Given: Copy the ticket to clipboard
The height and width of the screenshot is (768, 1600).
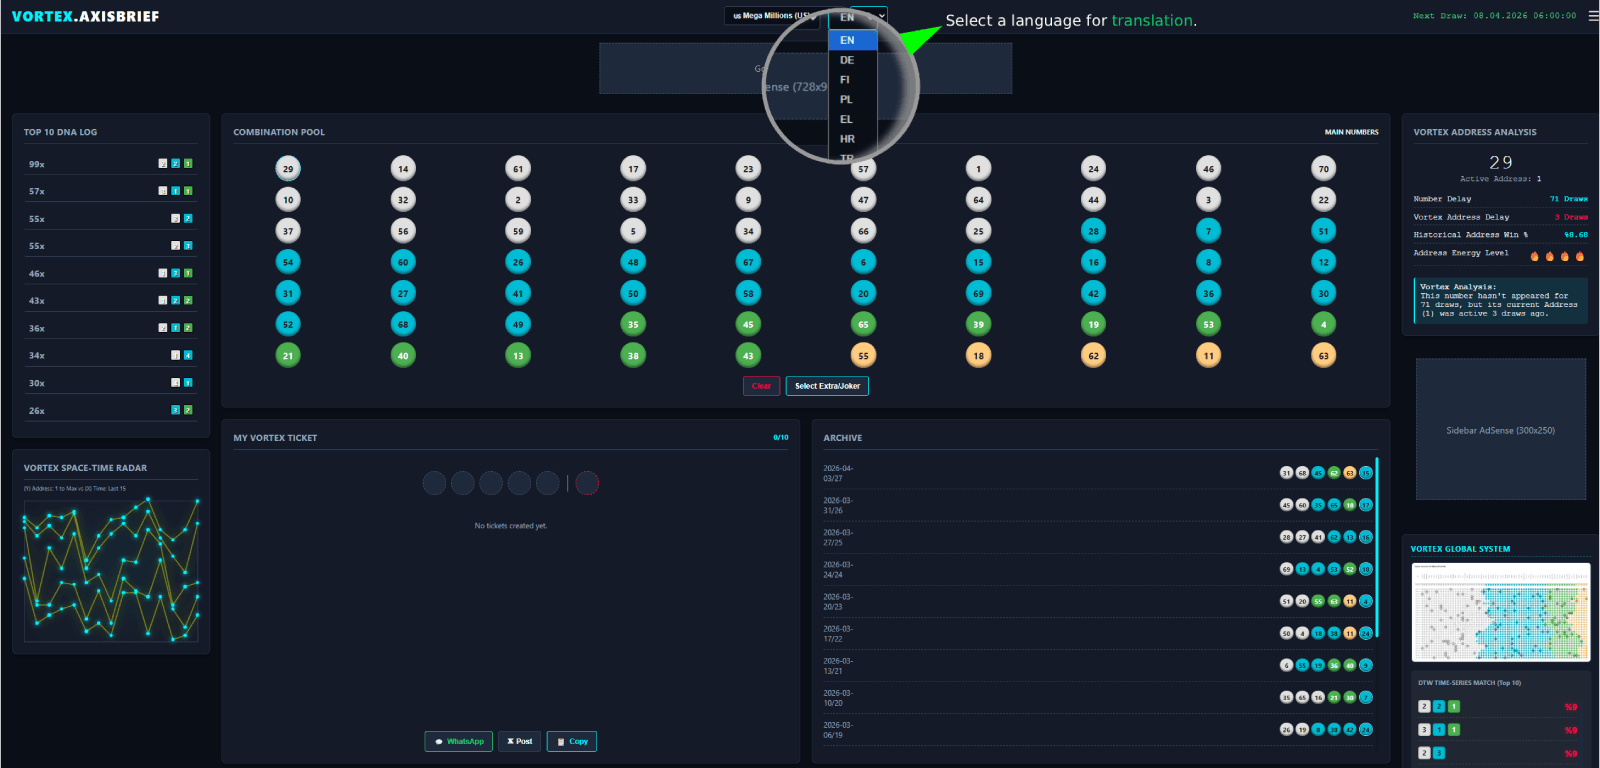Looking at the screenshot, I should point(572,741).
